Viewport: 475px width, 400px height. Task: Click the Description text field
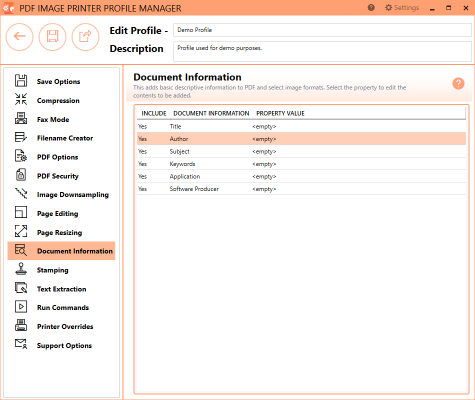322,51
